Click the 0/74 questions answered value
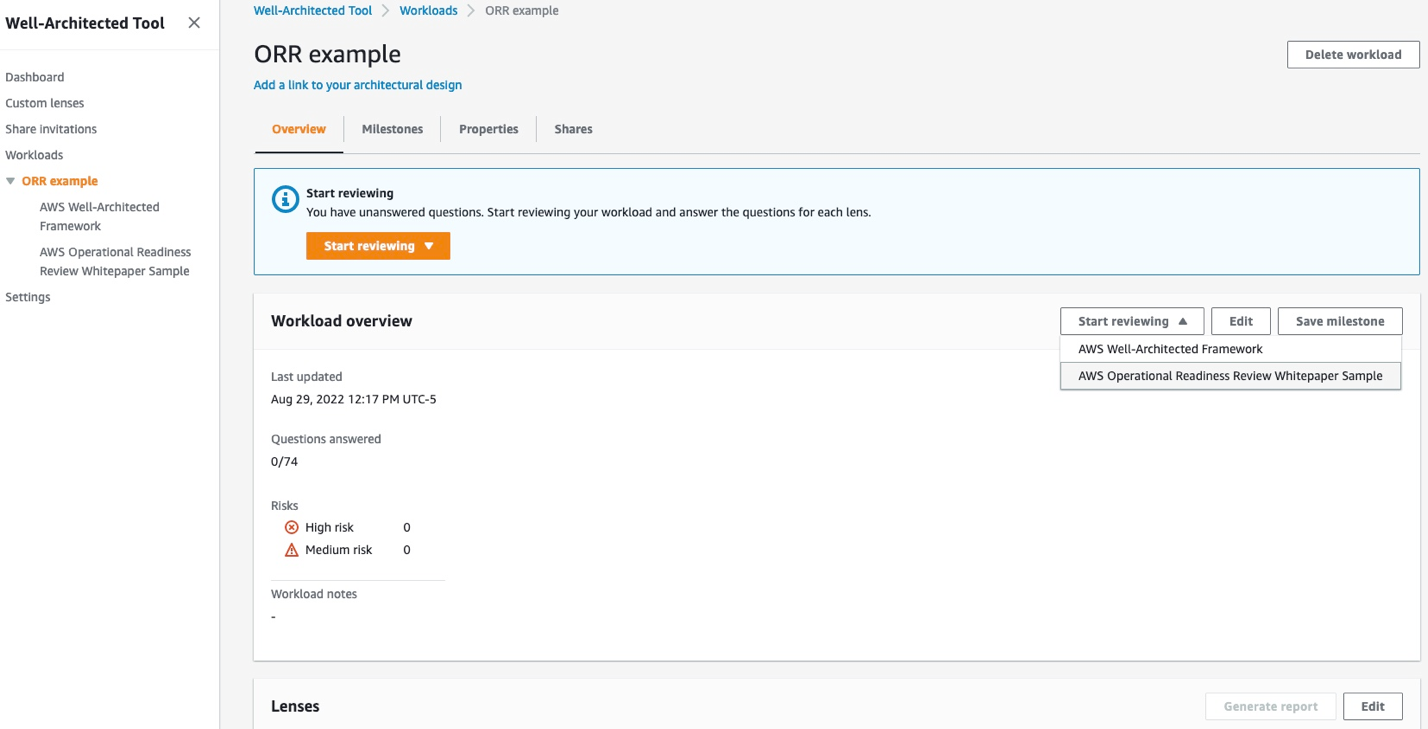The image size is (1428, 729). 285,462
